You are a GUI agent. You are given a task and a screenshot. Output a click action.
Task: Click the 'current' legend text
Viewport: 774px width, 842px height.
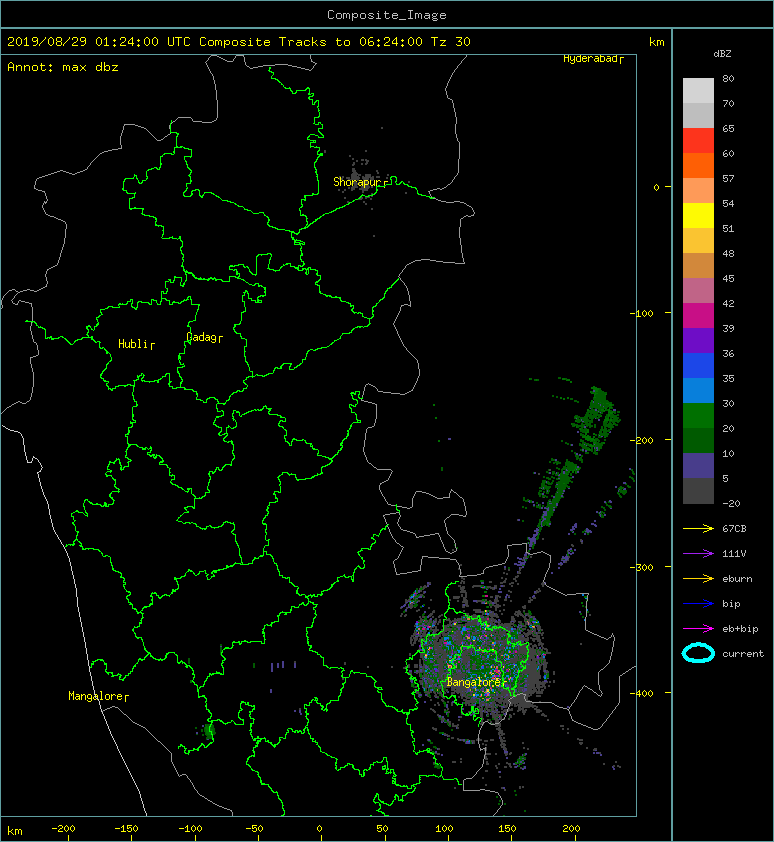(743, 654)
